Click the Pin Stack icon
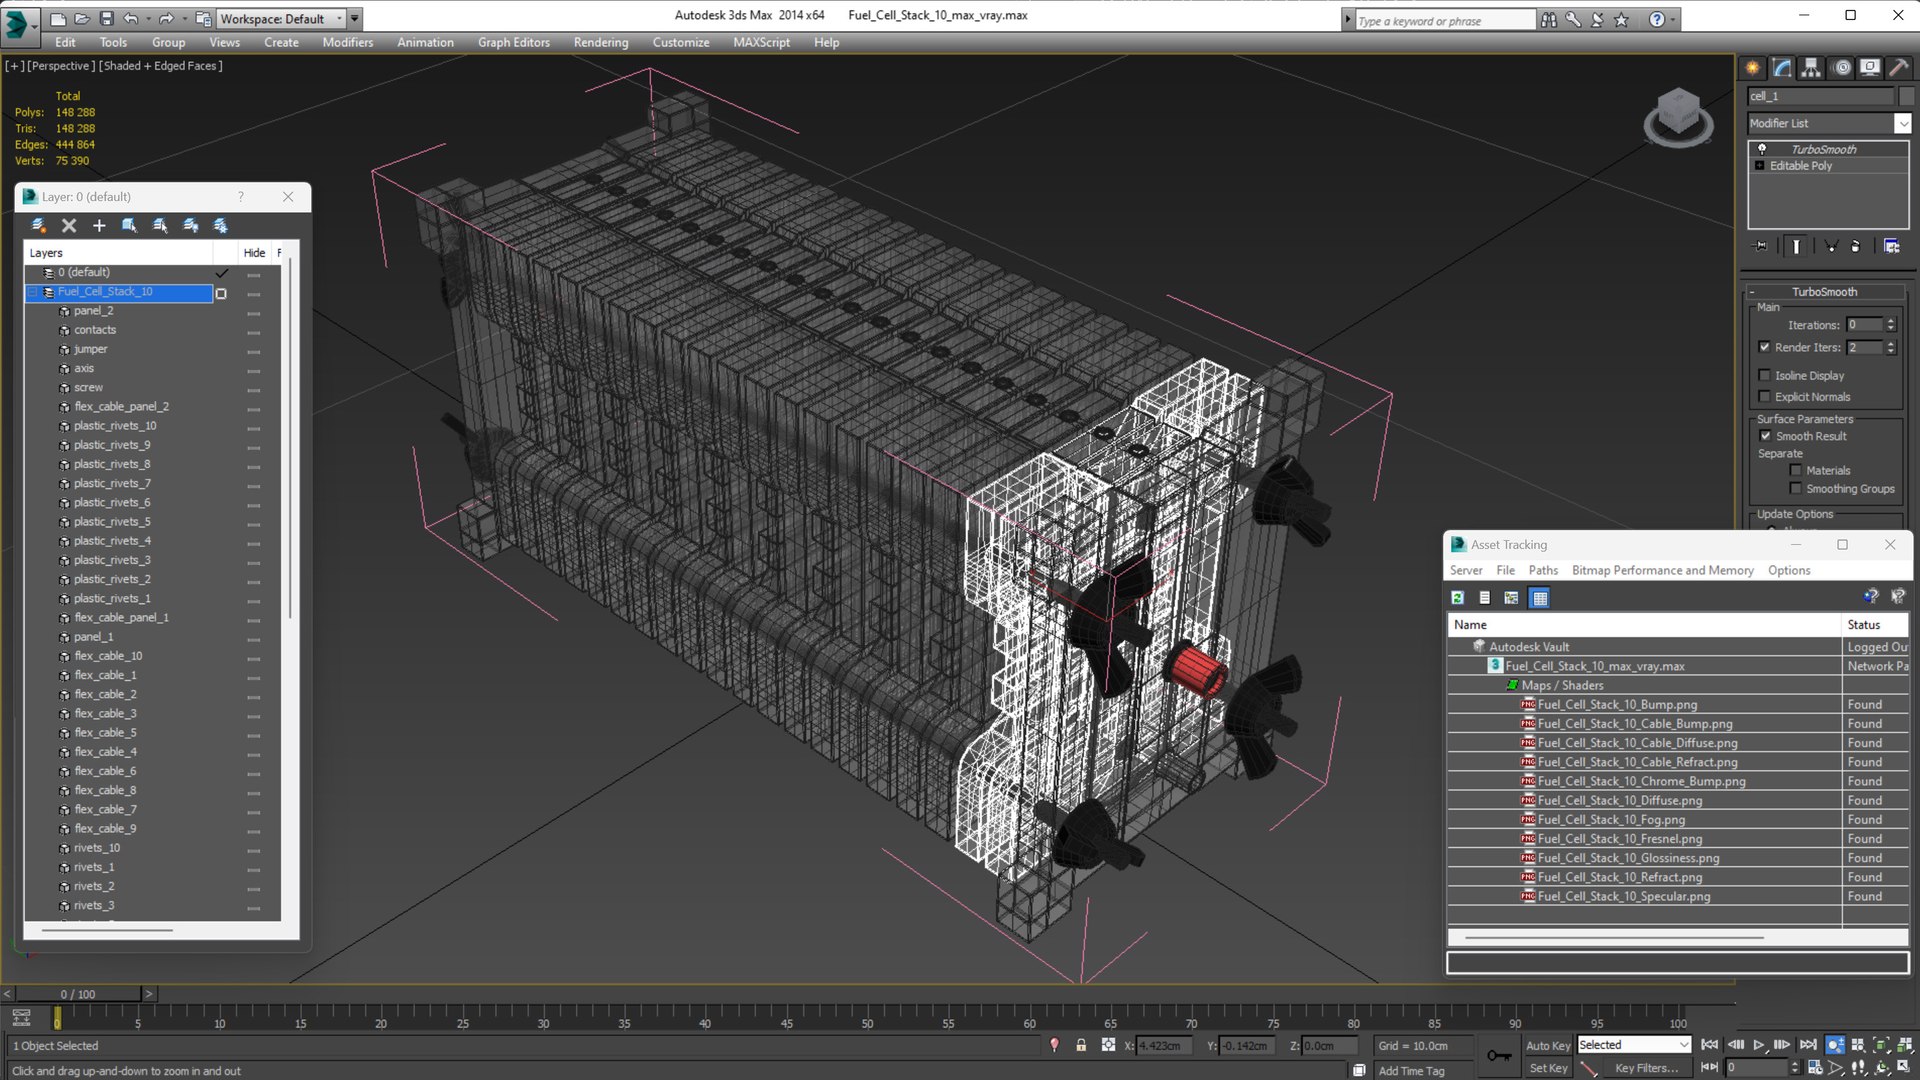Viewport: 1920px width, 1080px height. coord(1761,246)
